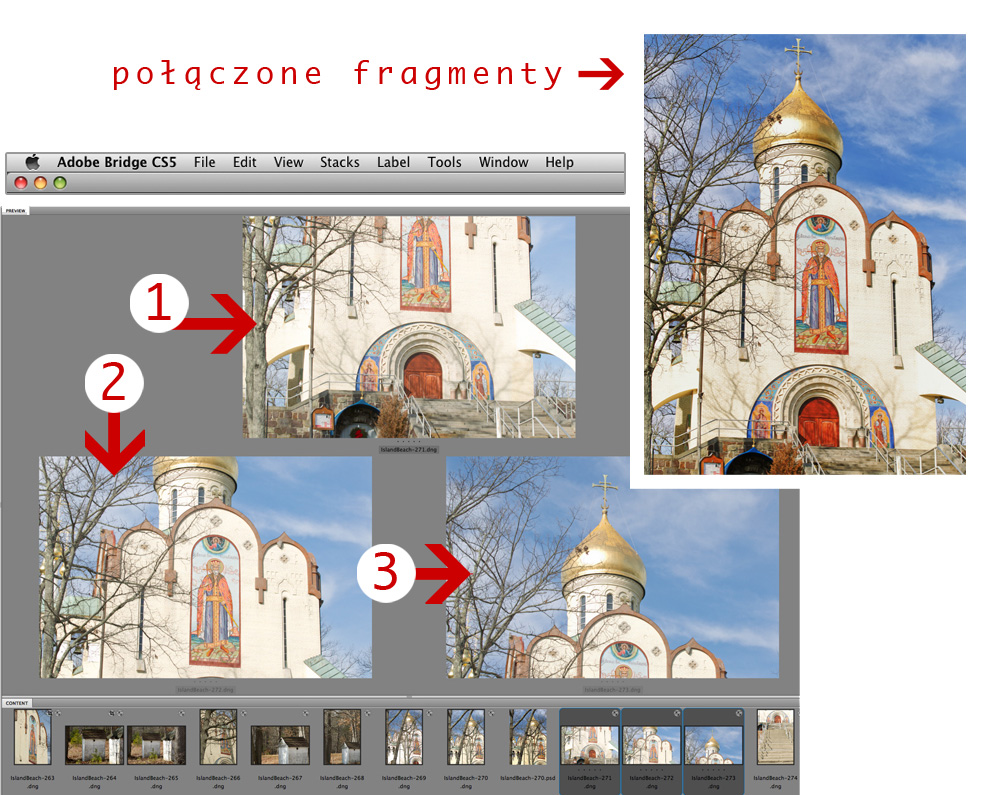
Task: Select the Content panel tab
Action: pos(17,703)
